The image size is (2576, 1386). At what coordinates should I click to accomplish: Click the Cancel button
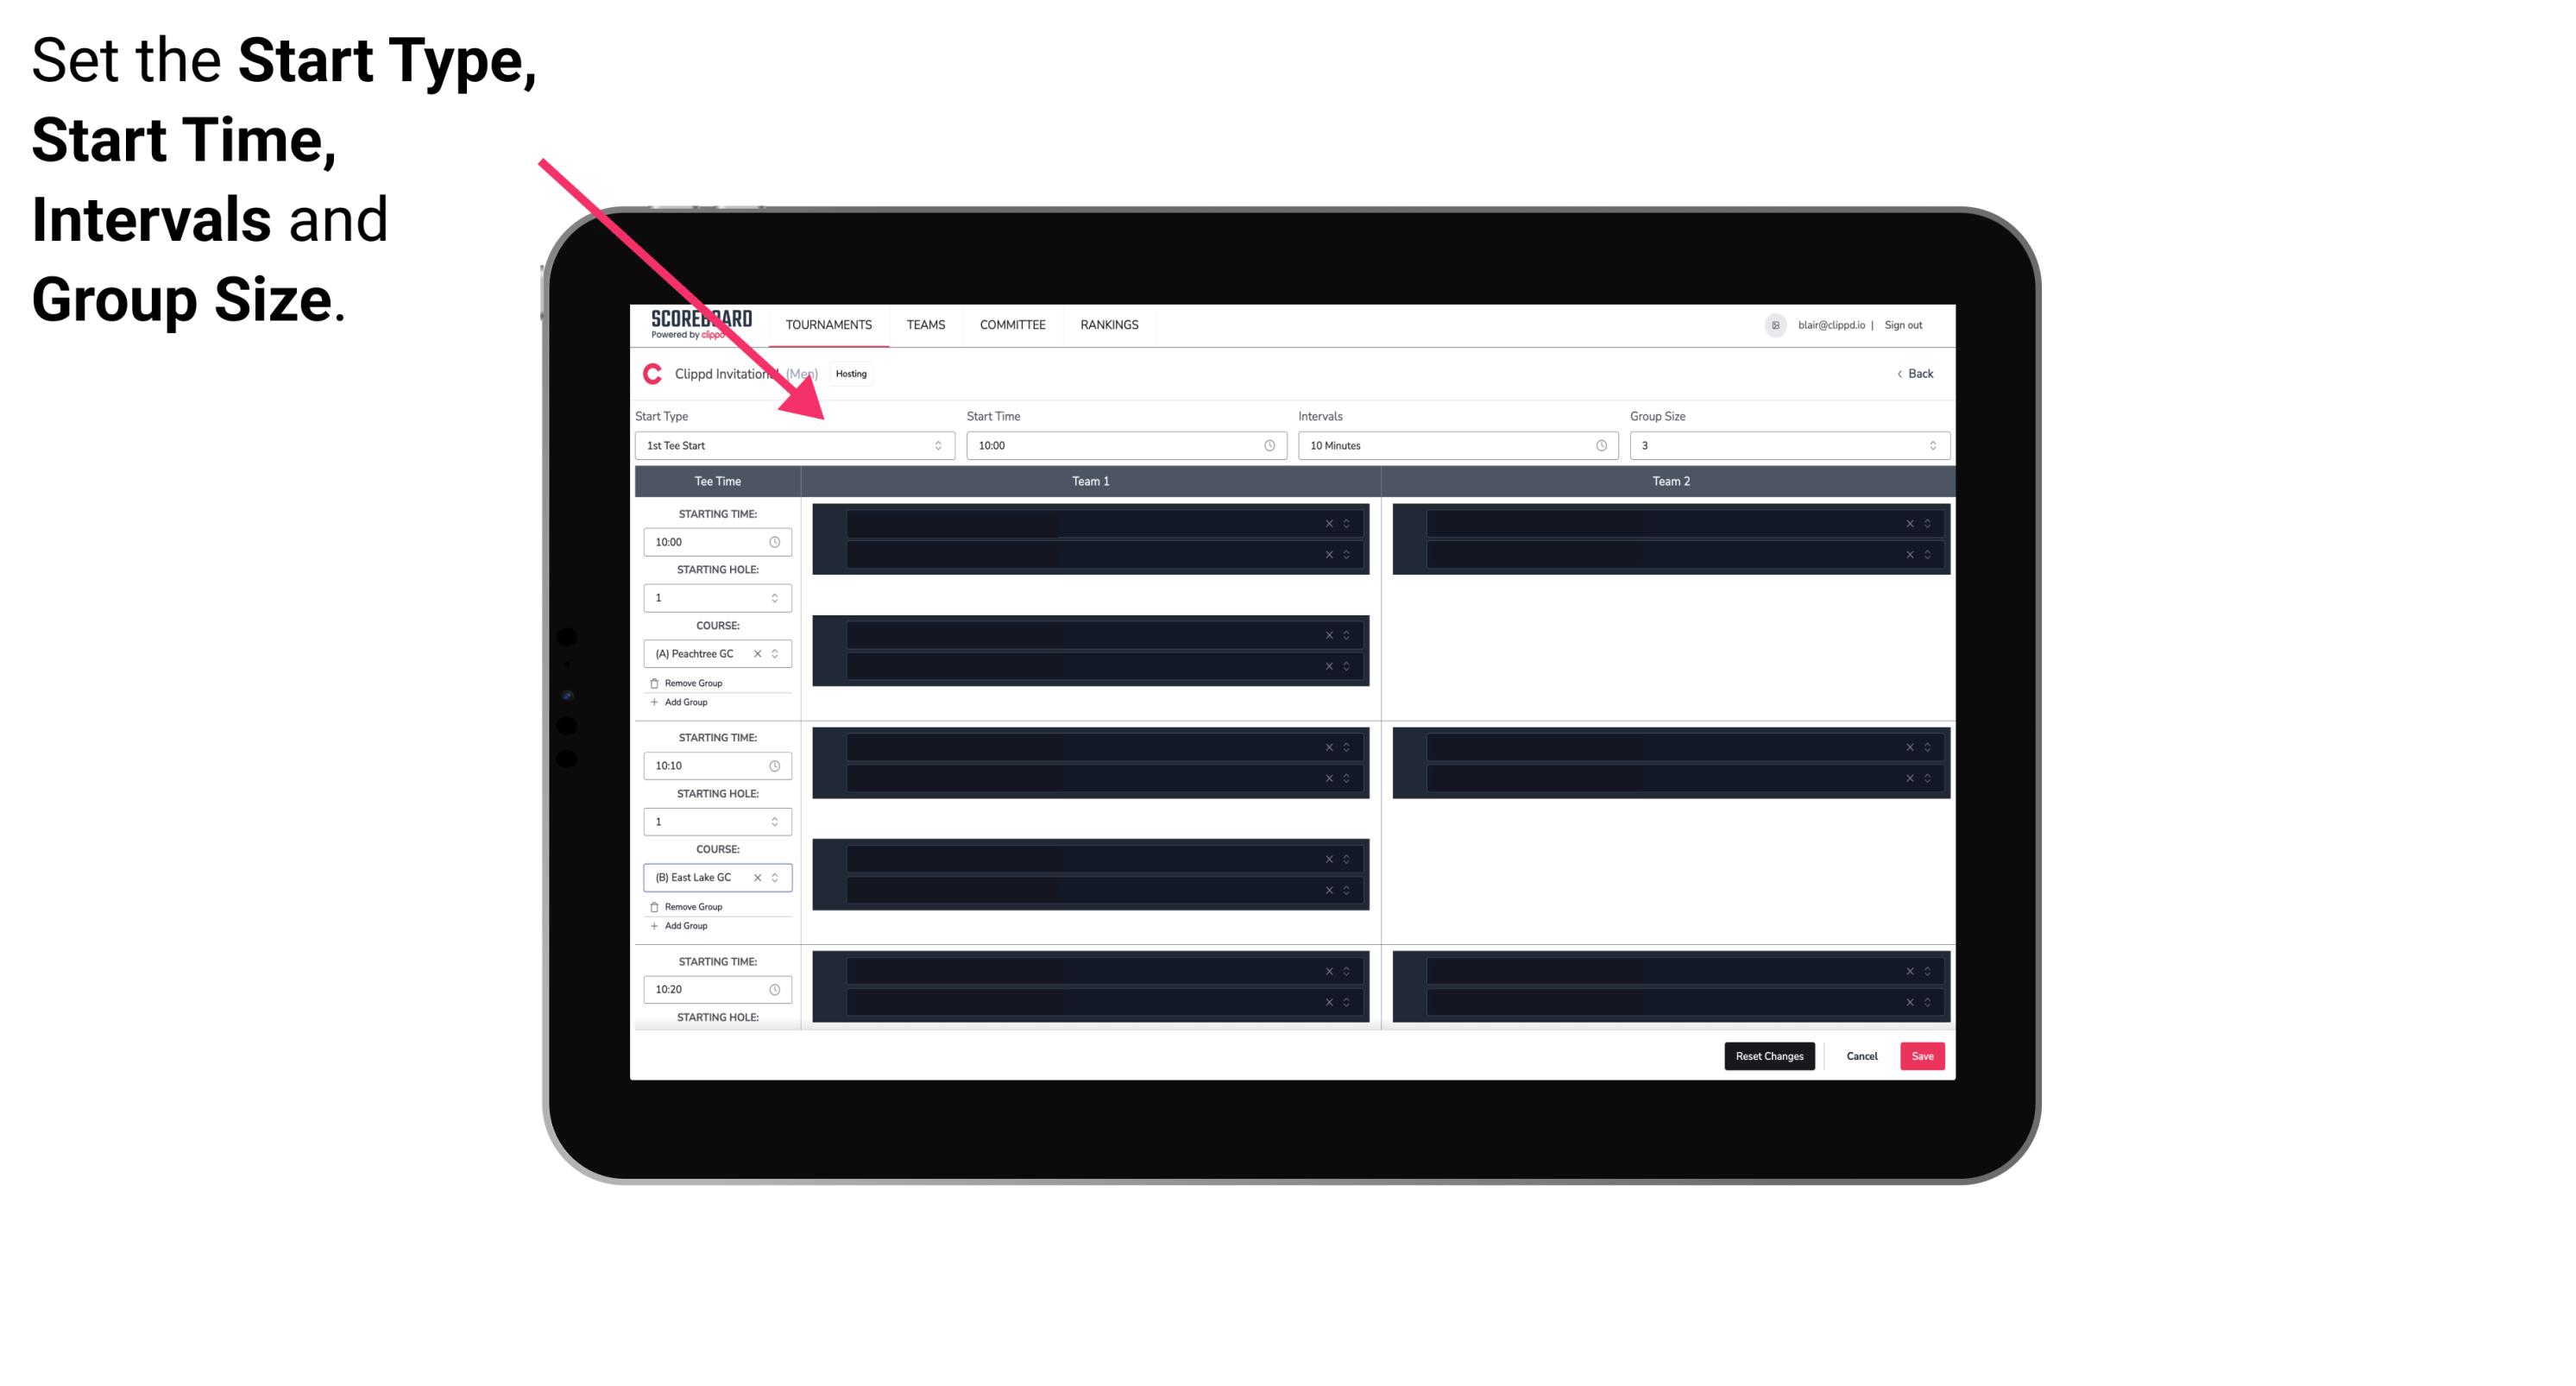tap(1860, 1055)
